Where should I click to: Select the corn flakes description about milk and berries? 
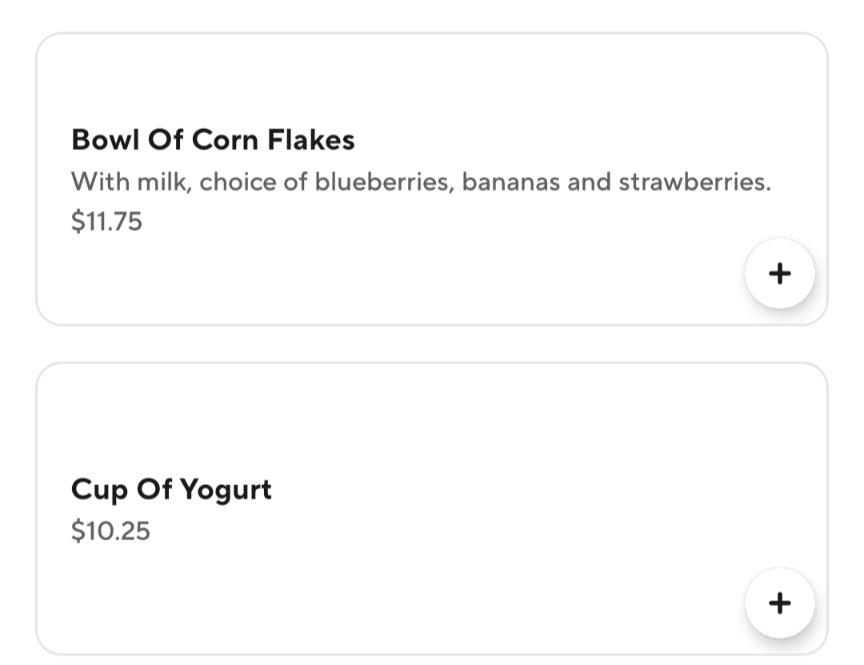pos(421,182)
